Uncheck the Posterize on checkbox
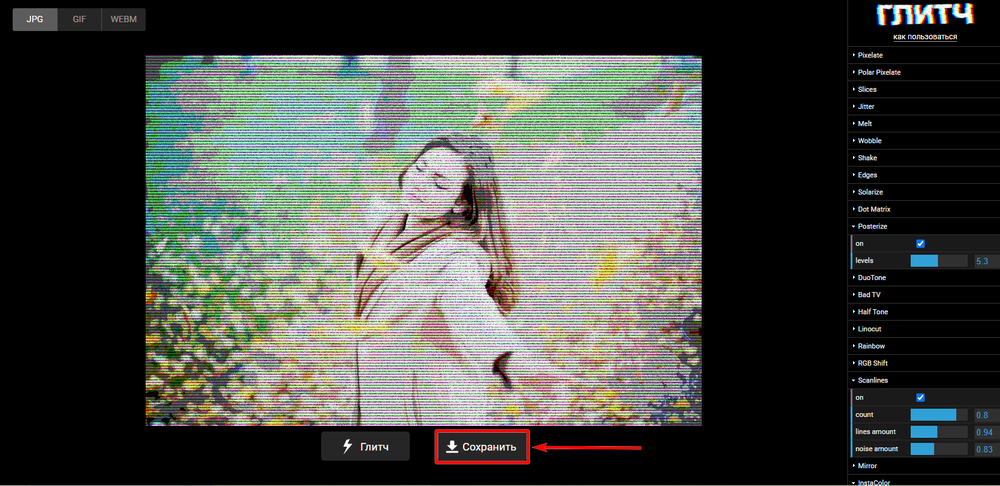Image resolution: width=1000 pixels, height=486 pixels. pyautogui.click(x=920, y=243)
